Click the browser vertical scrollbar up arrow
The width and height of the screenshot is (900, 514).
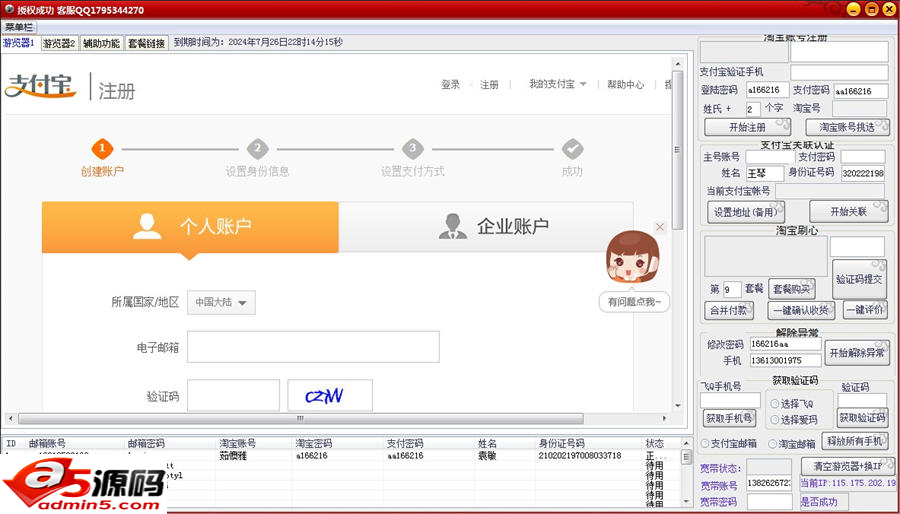[677, 64]
